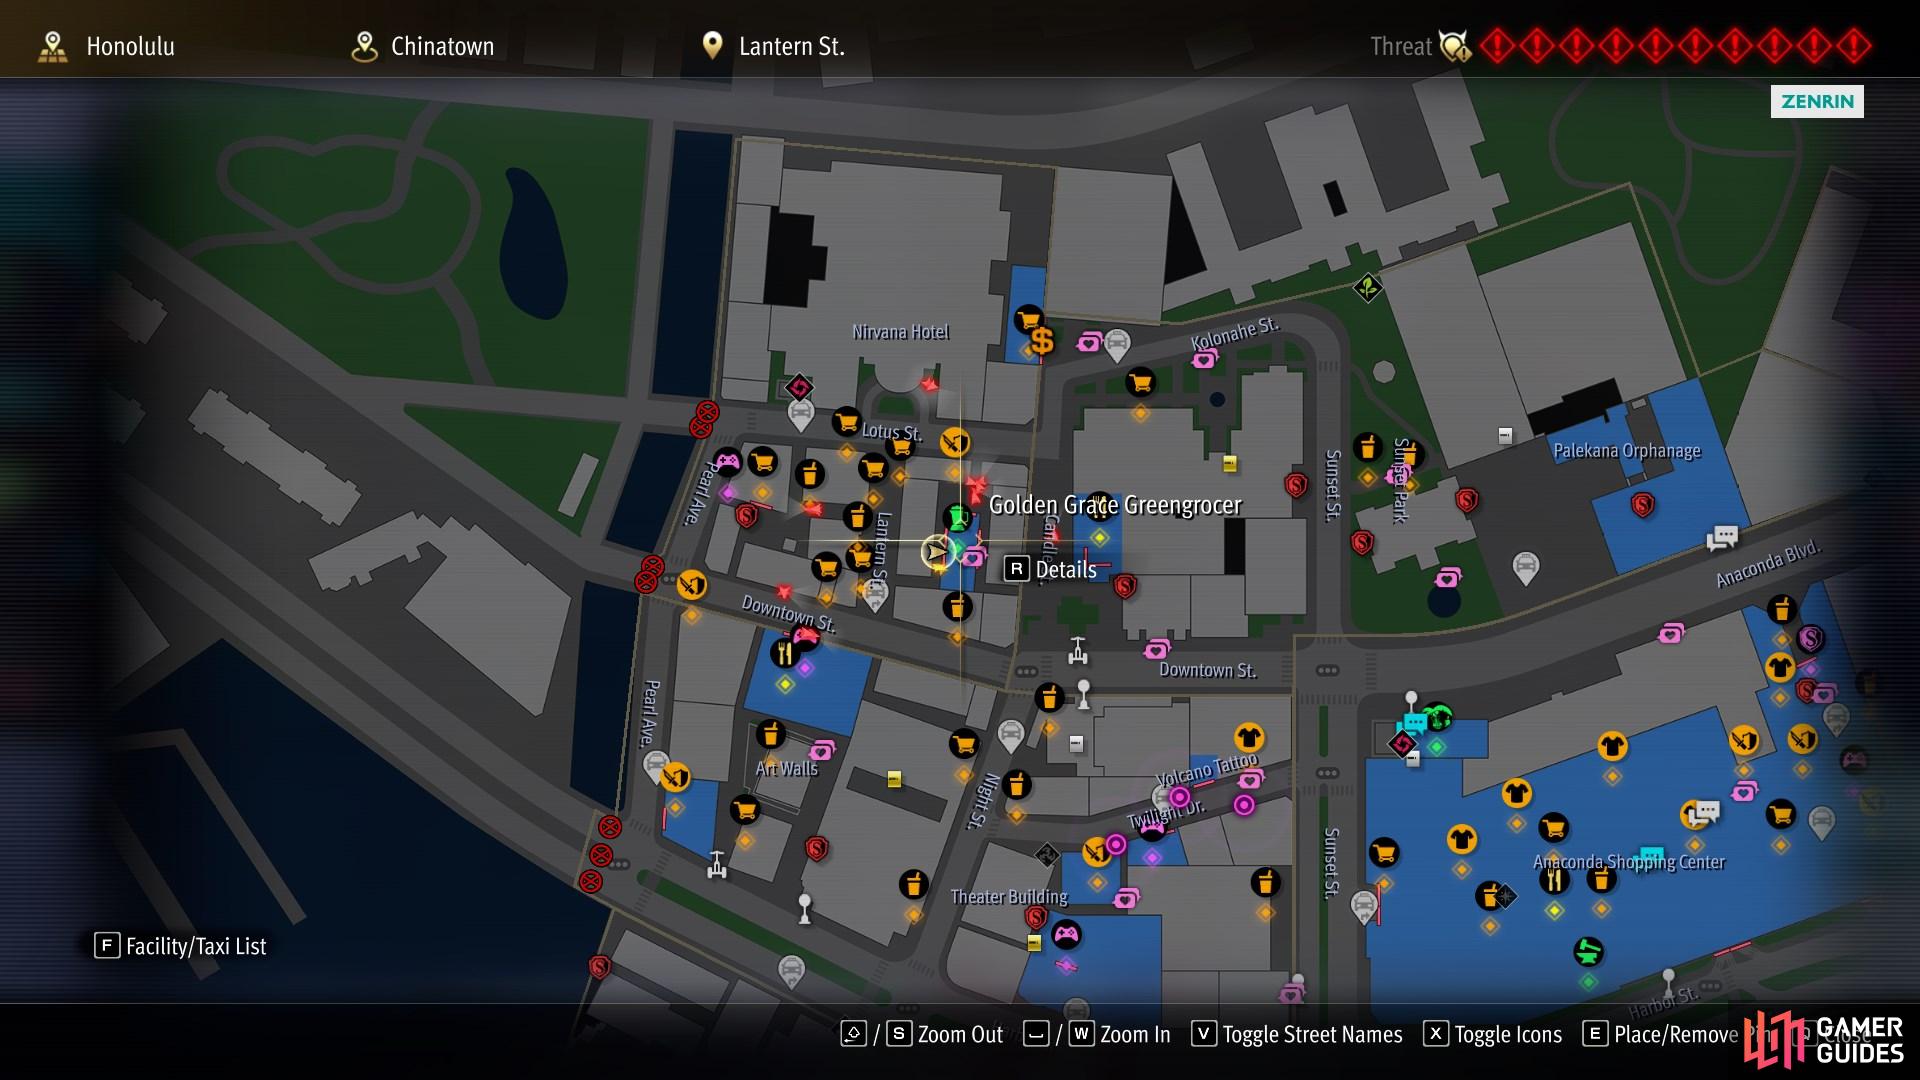Toggle Street Names with the V key prompt
Viewport: 1920px width, 1080px height.
pos(1297,1034)
